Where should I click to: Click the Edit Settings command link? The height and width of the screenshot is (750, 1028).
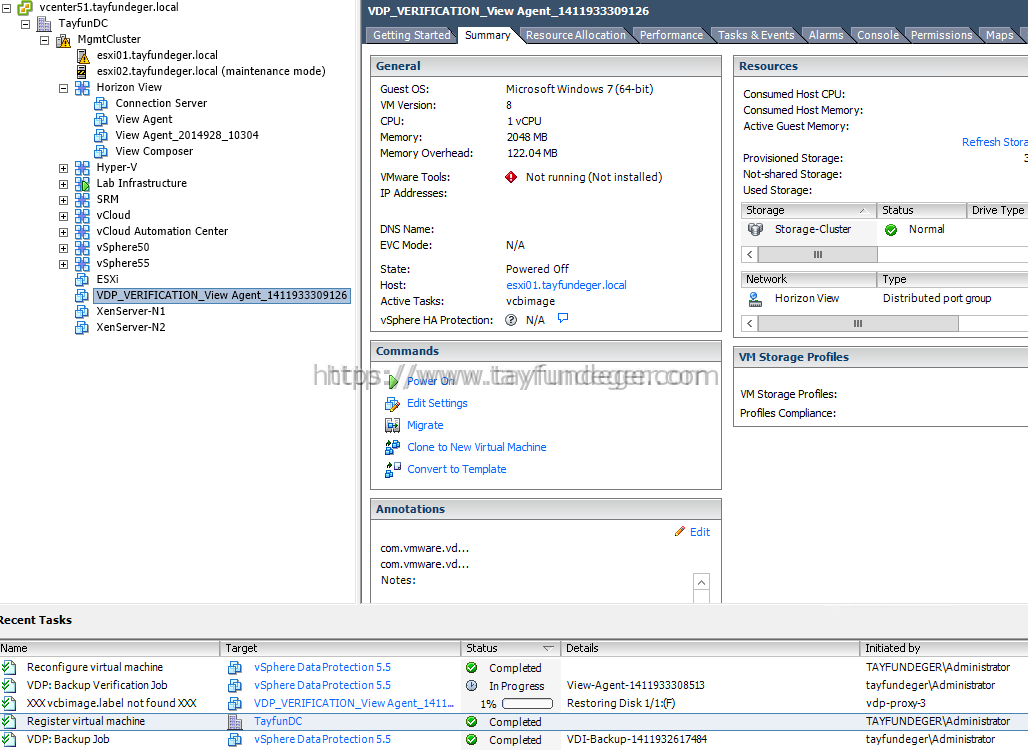pos(437,403)
